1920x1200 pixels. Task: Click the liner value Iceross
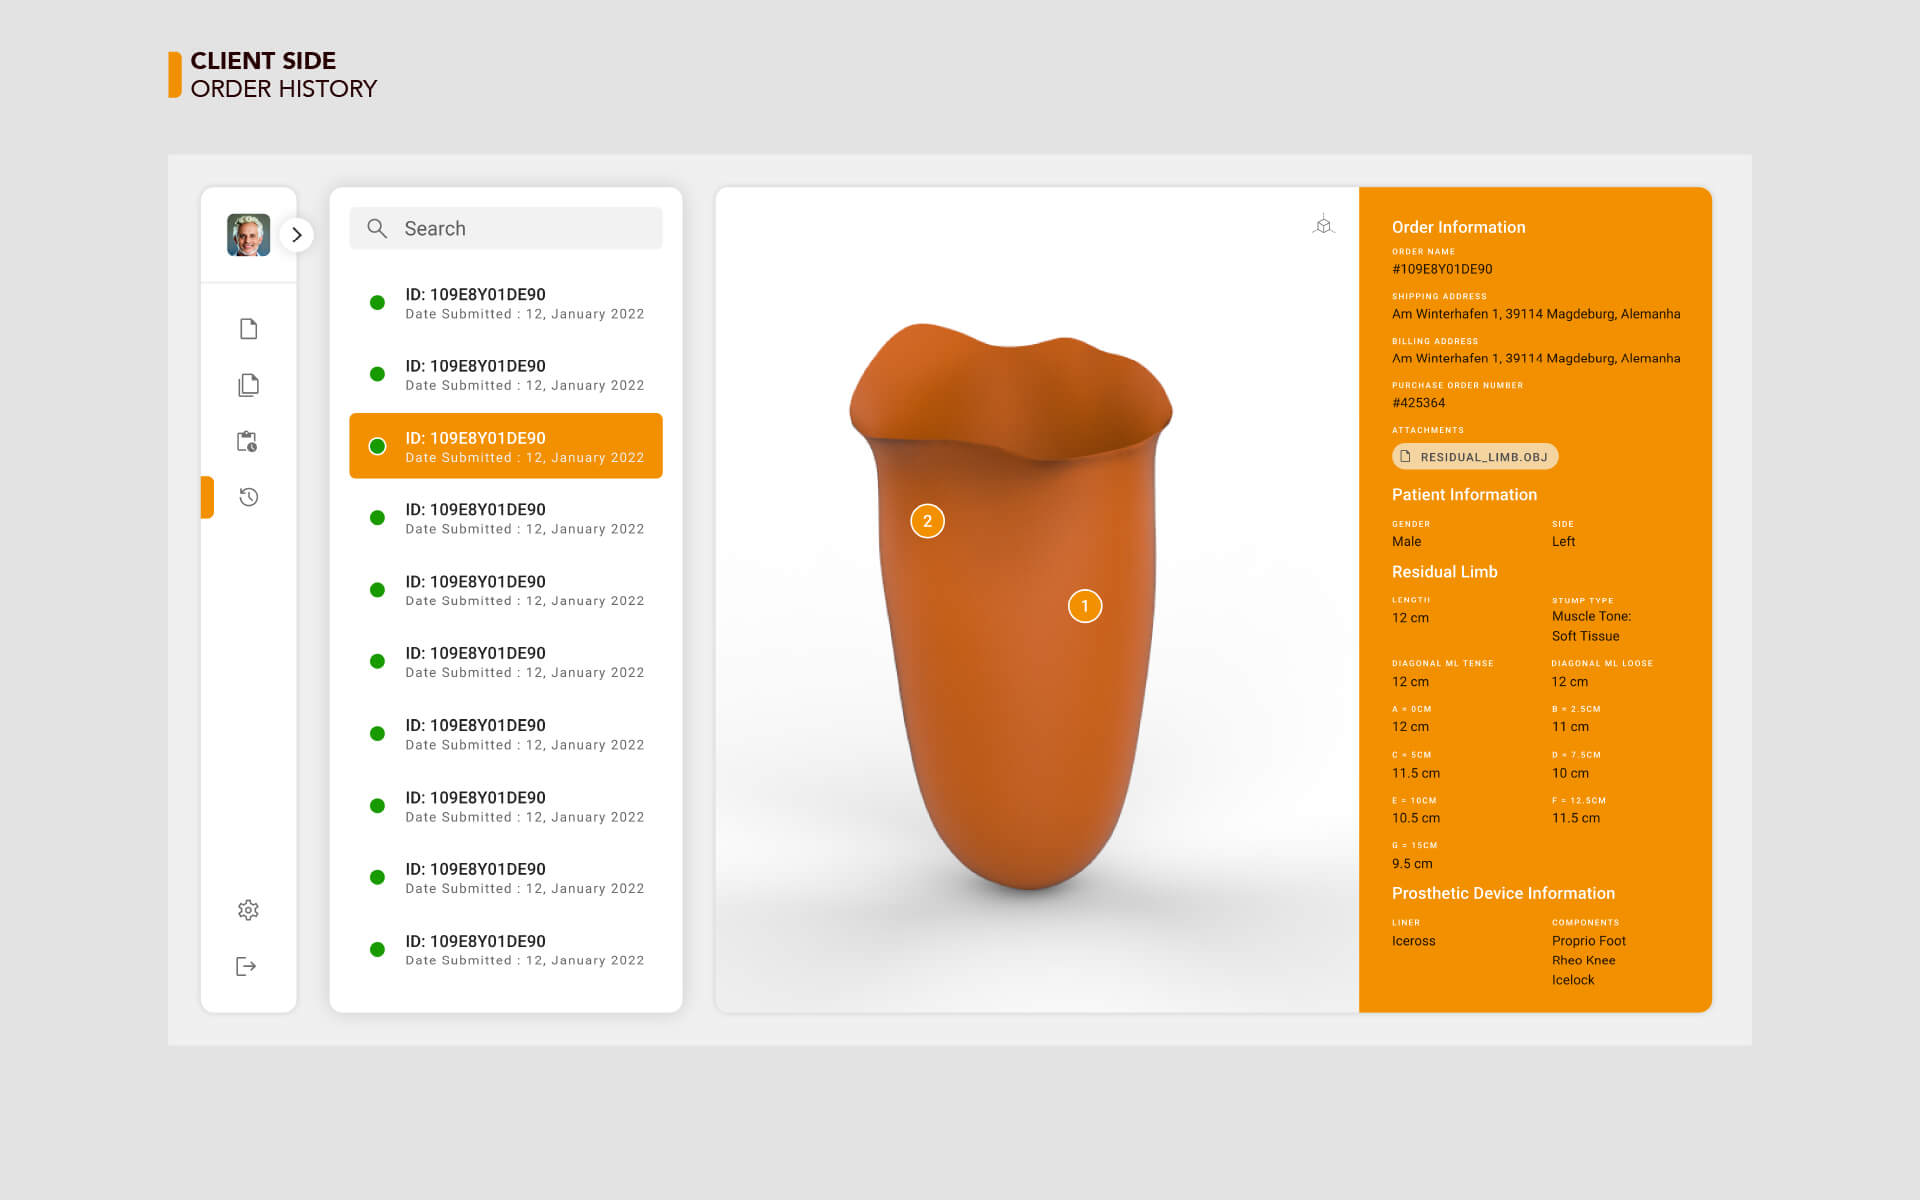(1413, 941)
